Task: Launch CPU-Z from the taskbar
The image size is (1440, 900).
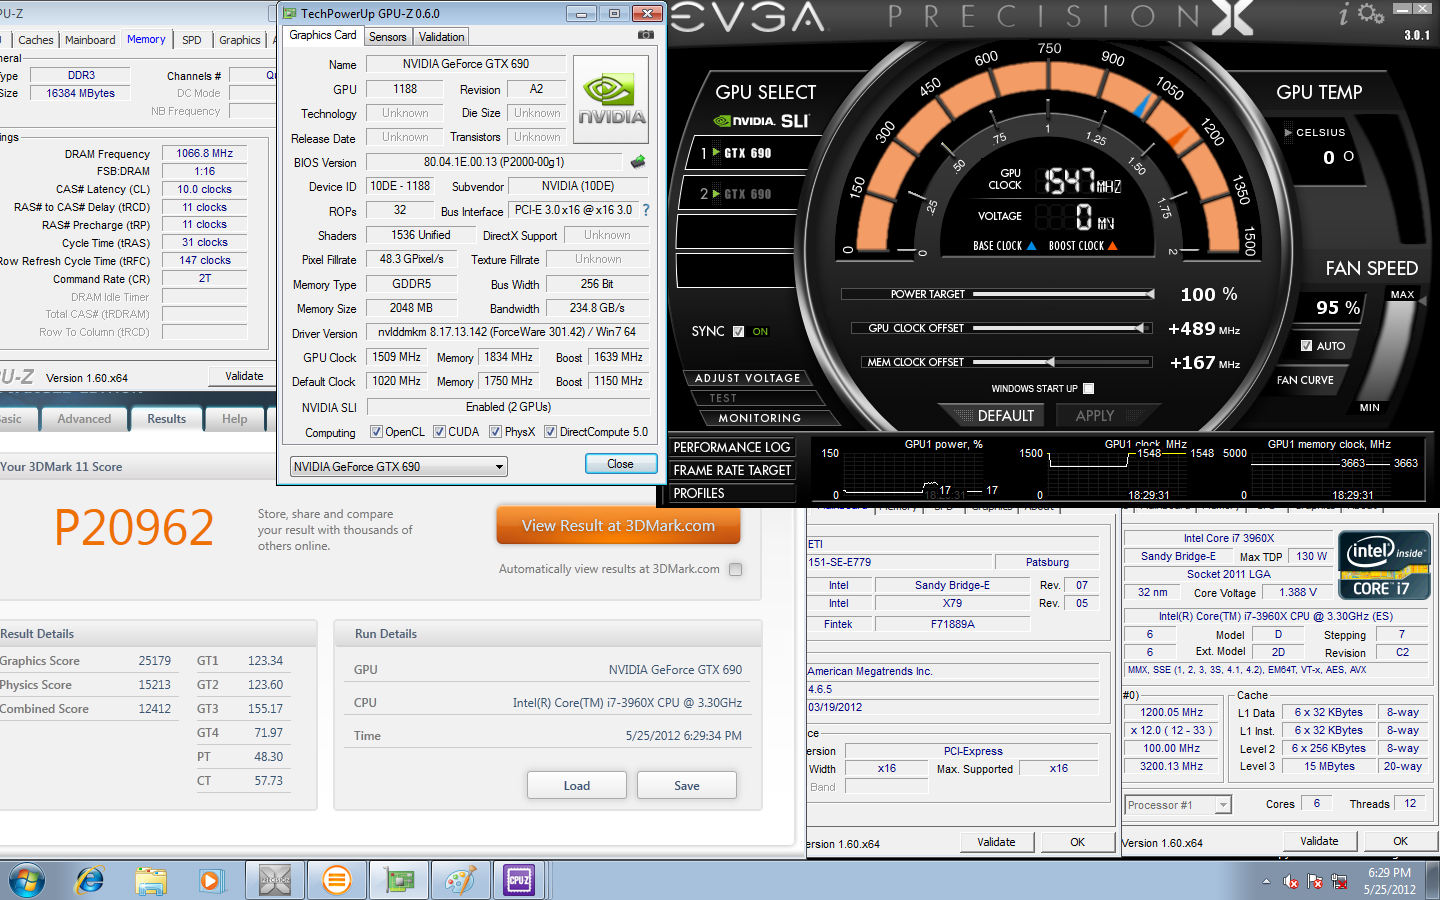Action: click(520, 880)
